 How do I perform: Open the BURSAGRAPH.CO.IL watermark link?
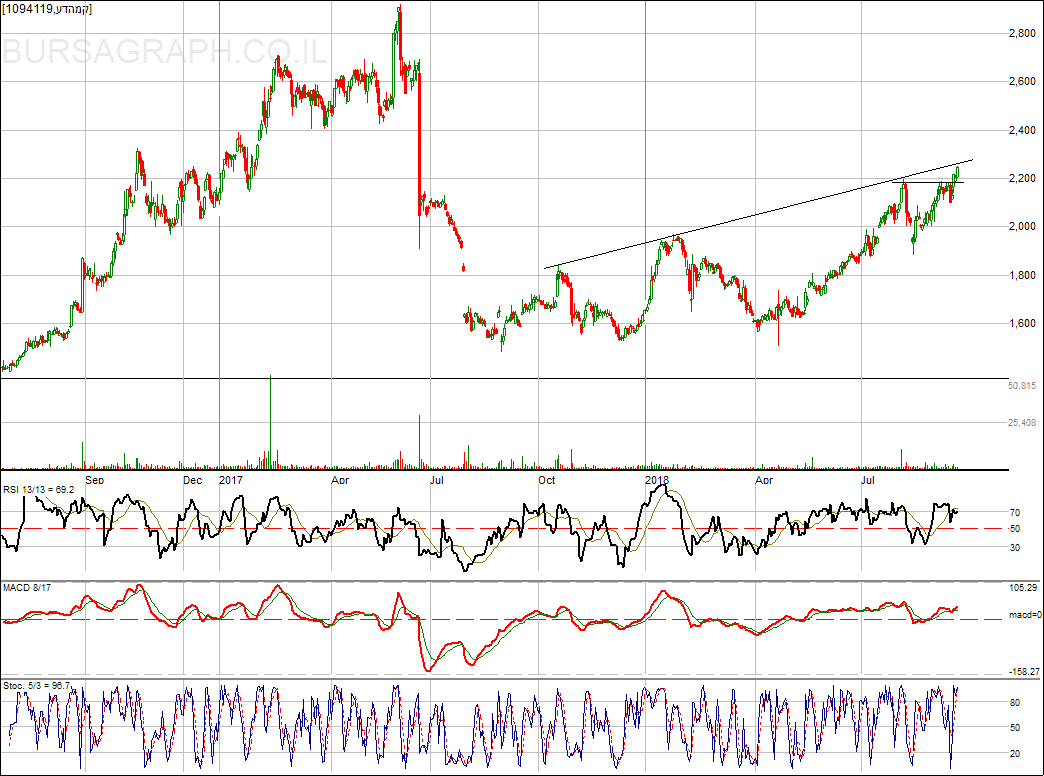coord(165,52)
